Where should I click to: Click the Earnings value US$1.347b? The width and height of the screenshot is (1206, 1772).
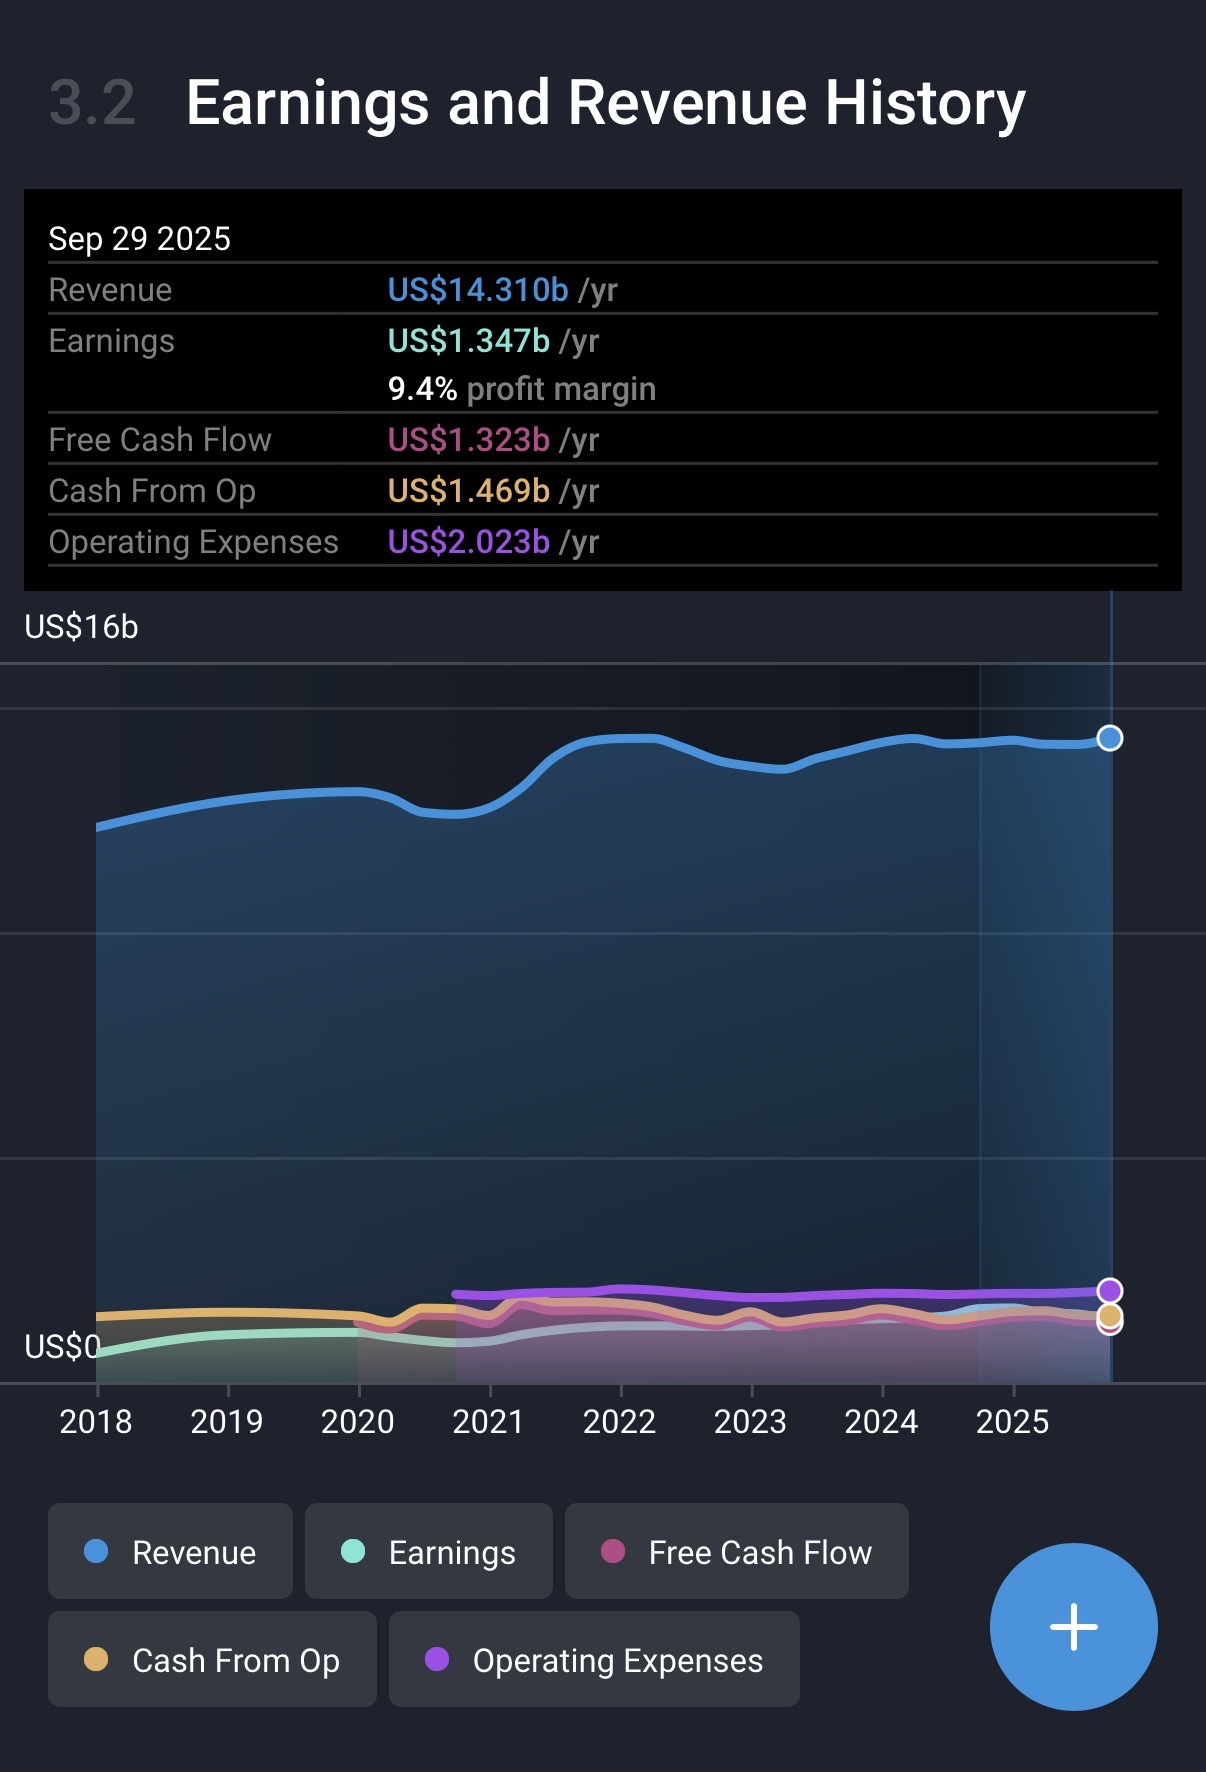point(468,341)
